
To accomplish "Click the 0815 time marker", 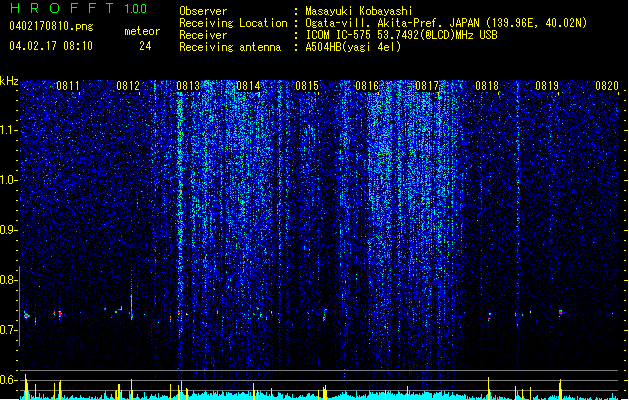I will click(x=307, y=86).
